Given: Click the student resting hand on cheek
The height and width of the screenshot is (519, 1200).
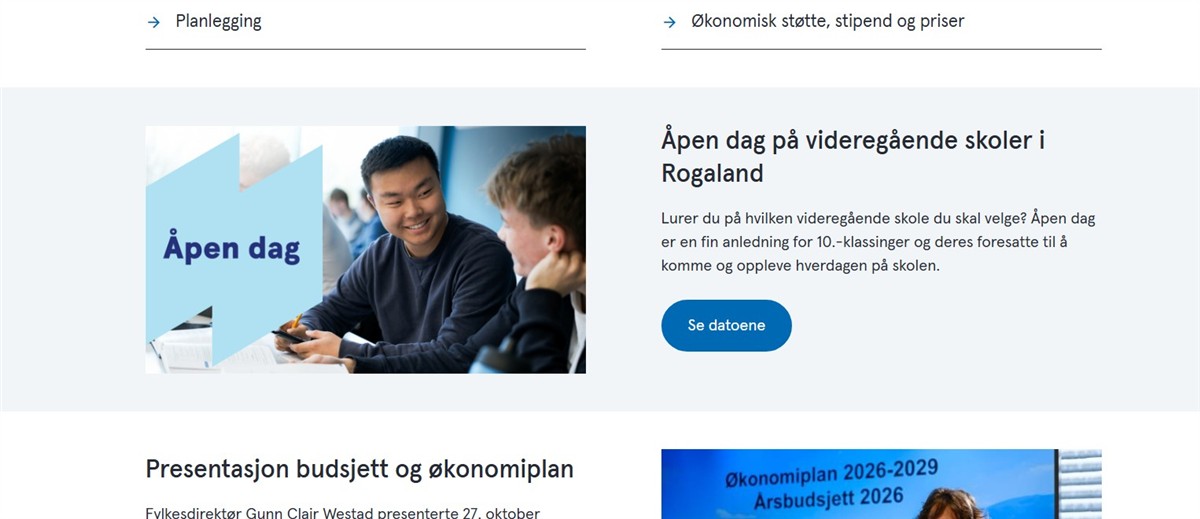Looking at the screenshot, I should point(540,260).
